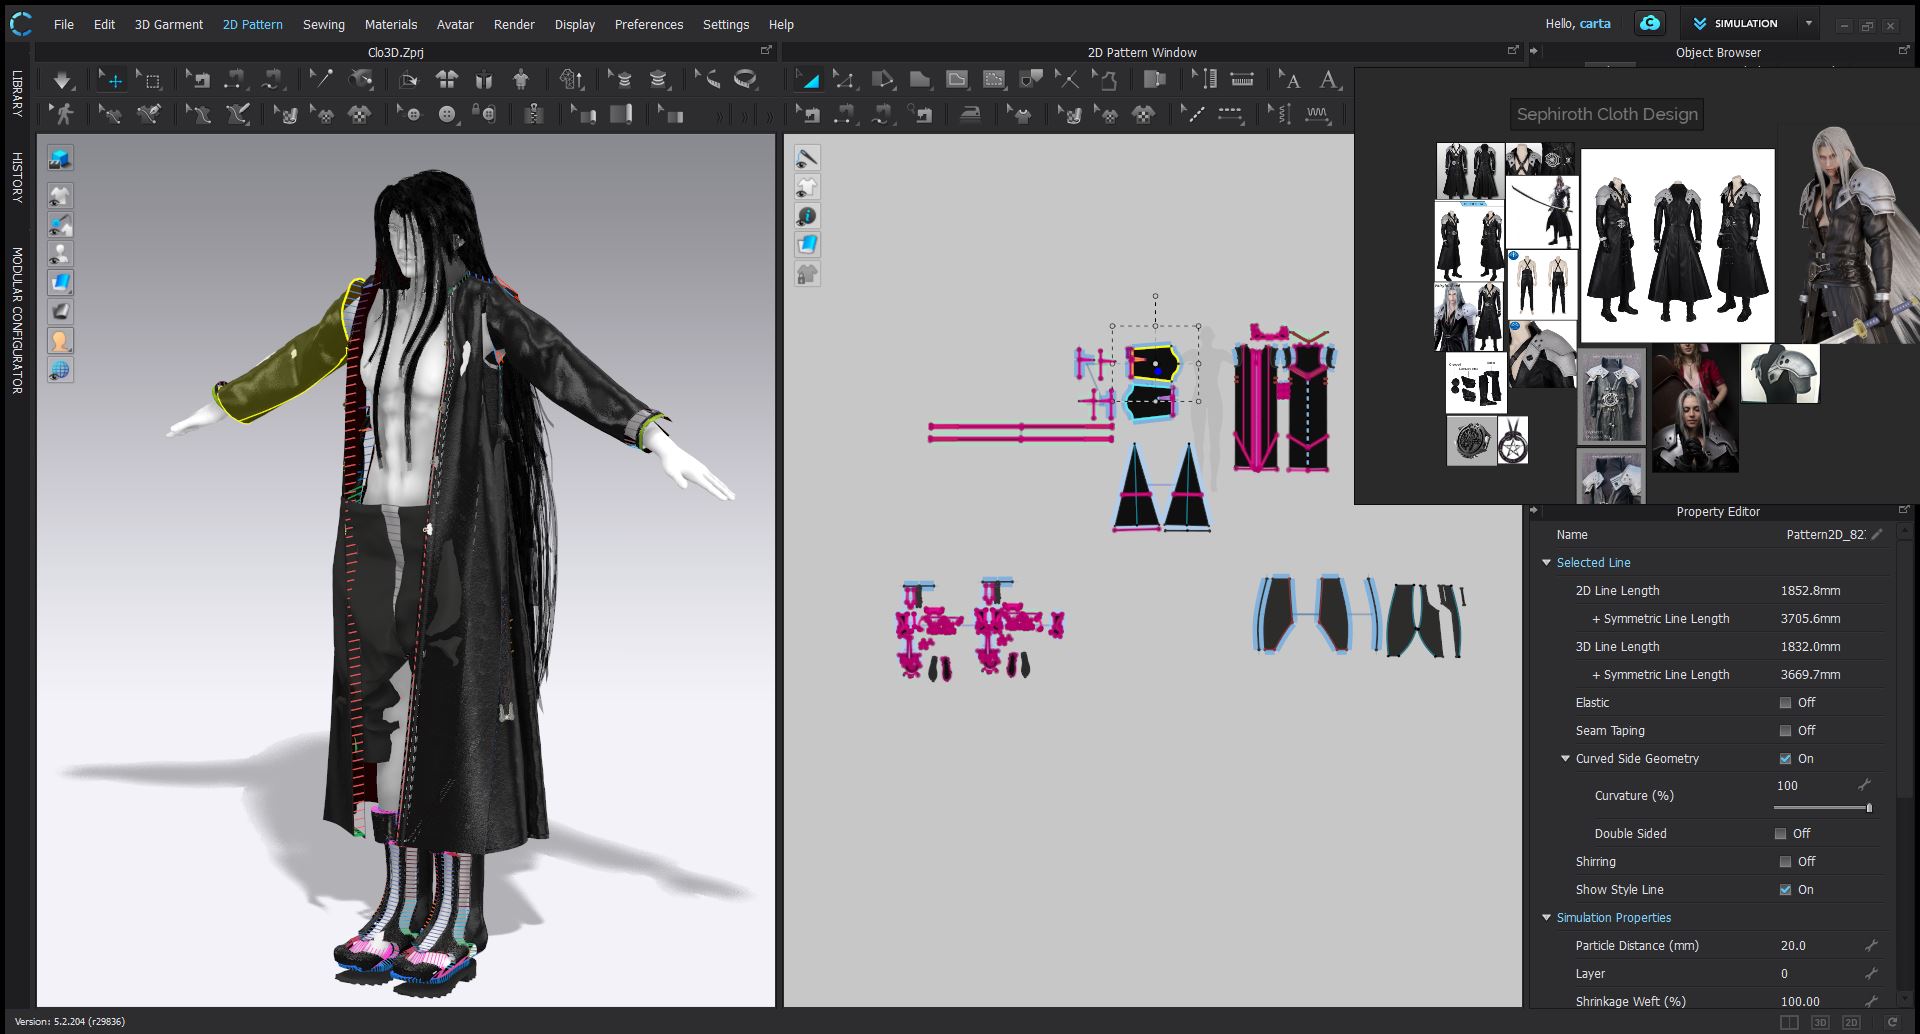Pop out the Object Browser panel
This screenshot has width=1920, height=1034.
(1903, 50)
